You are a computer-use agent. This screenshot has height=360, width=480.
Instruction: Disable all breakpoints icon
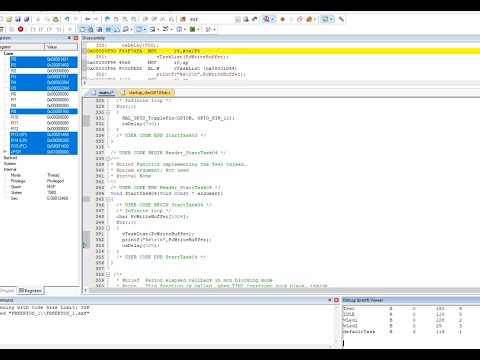coord(300,19)
